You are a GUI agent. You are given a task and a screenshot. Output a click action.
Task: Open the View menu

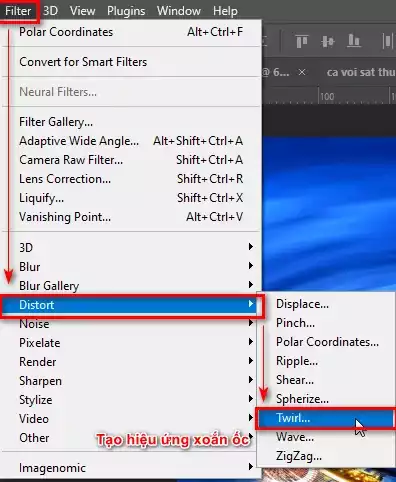82,11
